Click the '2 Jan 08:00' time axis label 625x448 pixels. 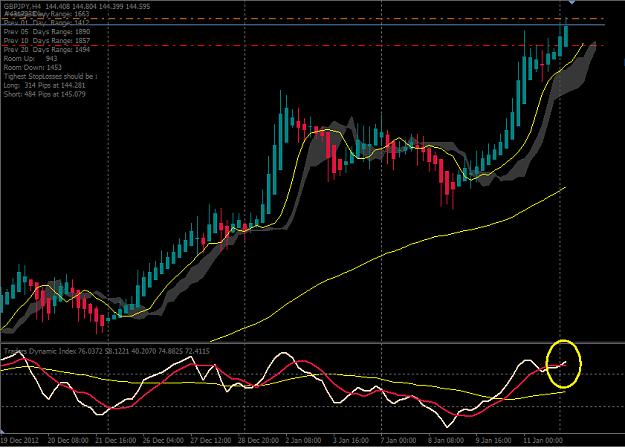[x=303, y=440]
